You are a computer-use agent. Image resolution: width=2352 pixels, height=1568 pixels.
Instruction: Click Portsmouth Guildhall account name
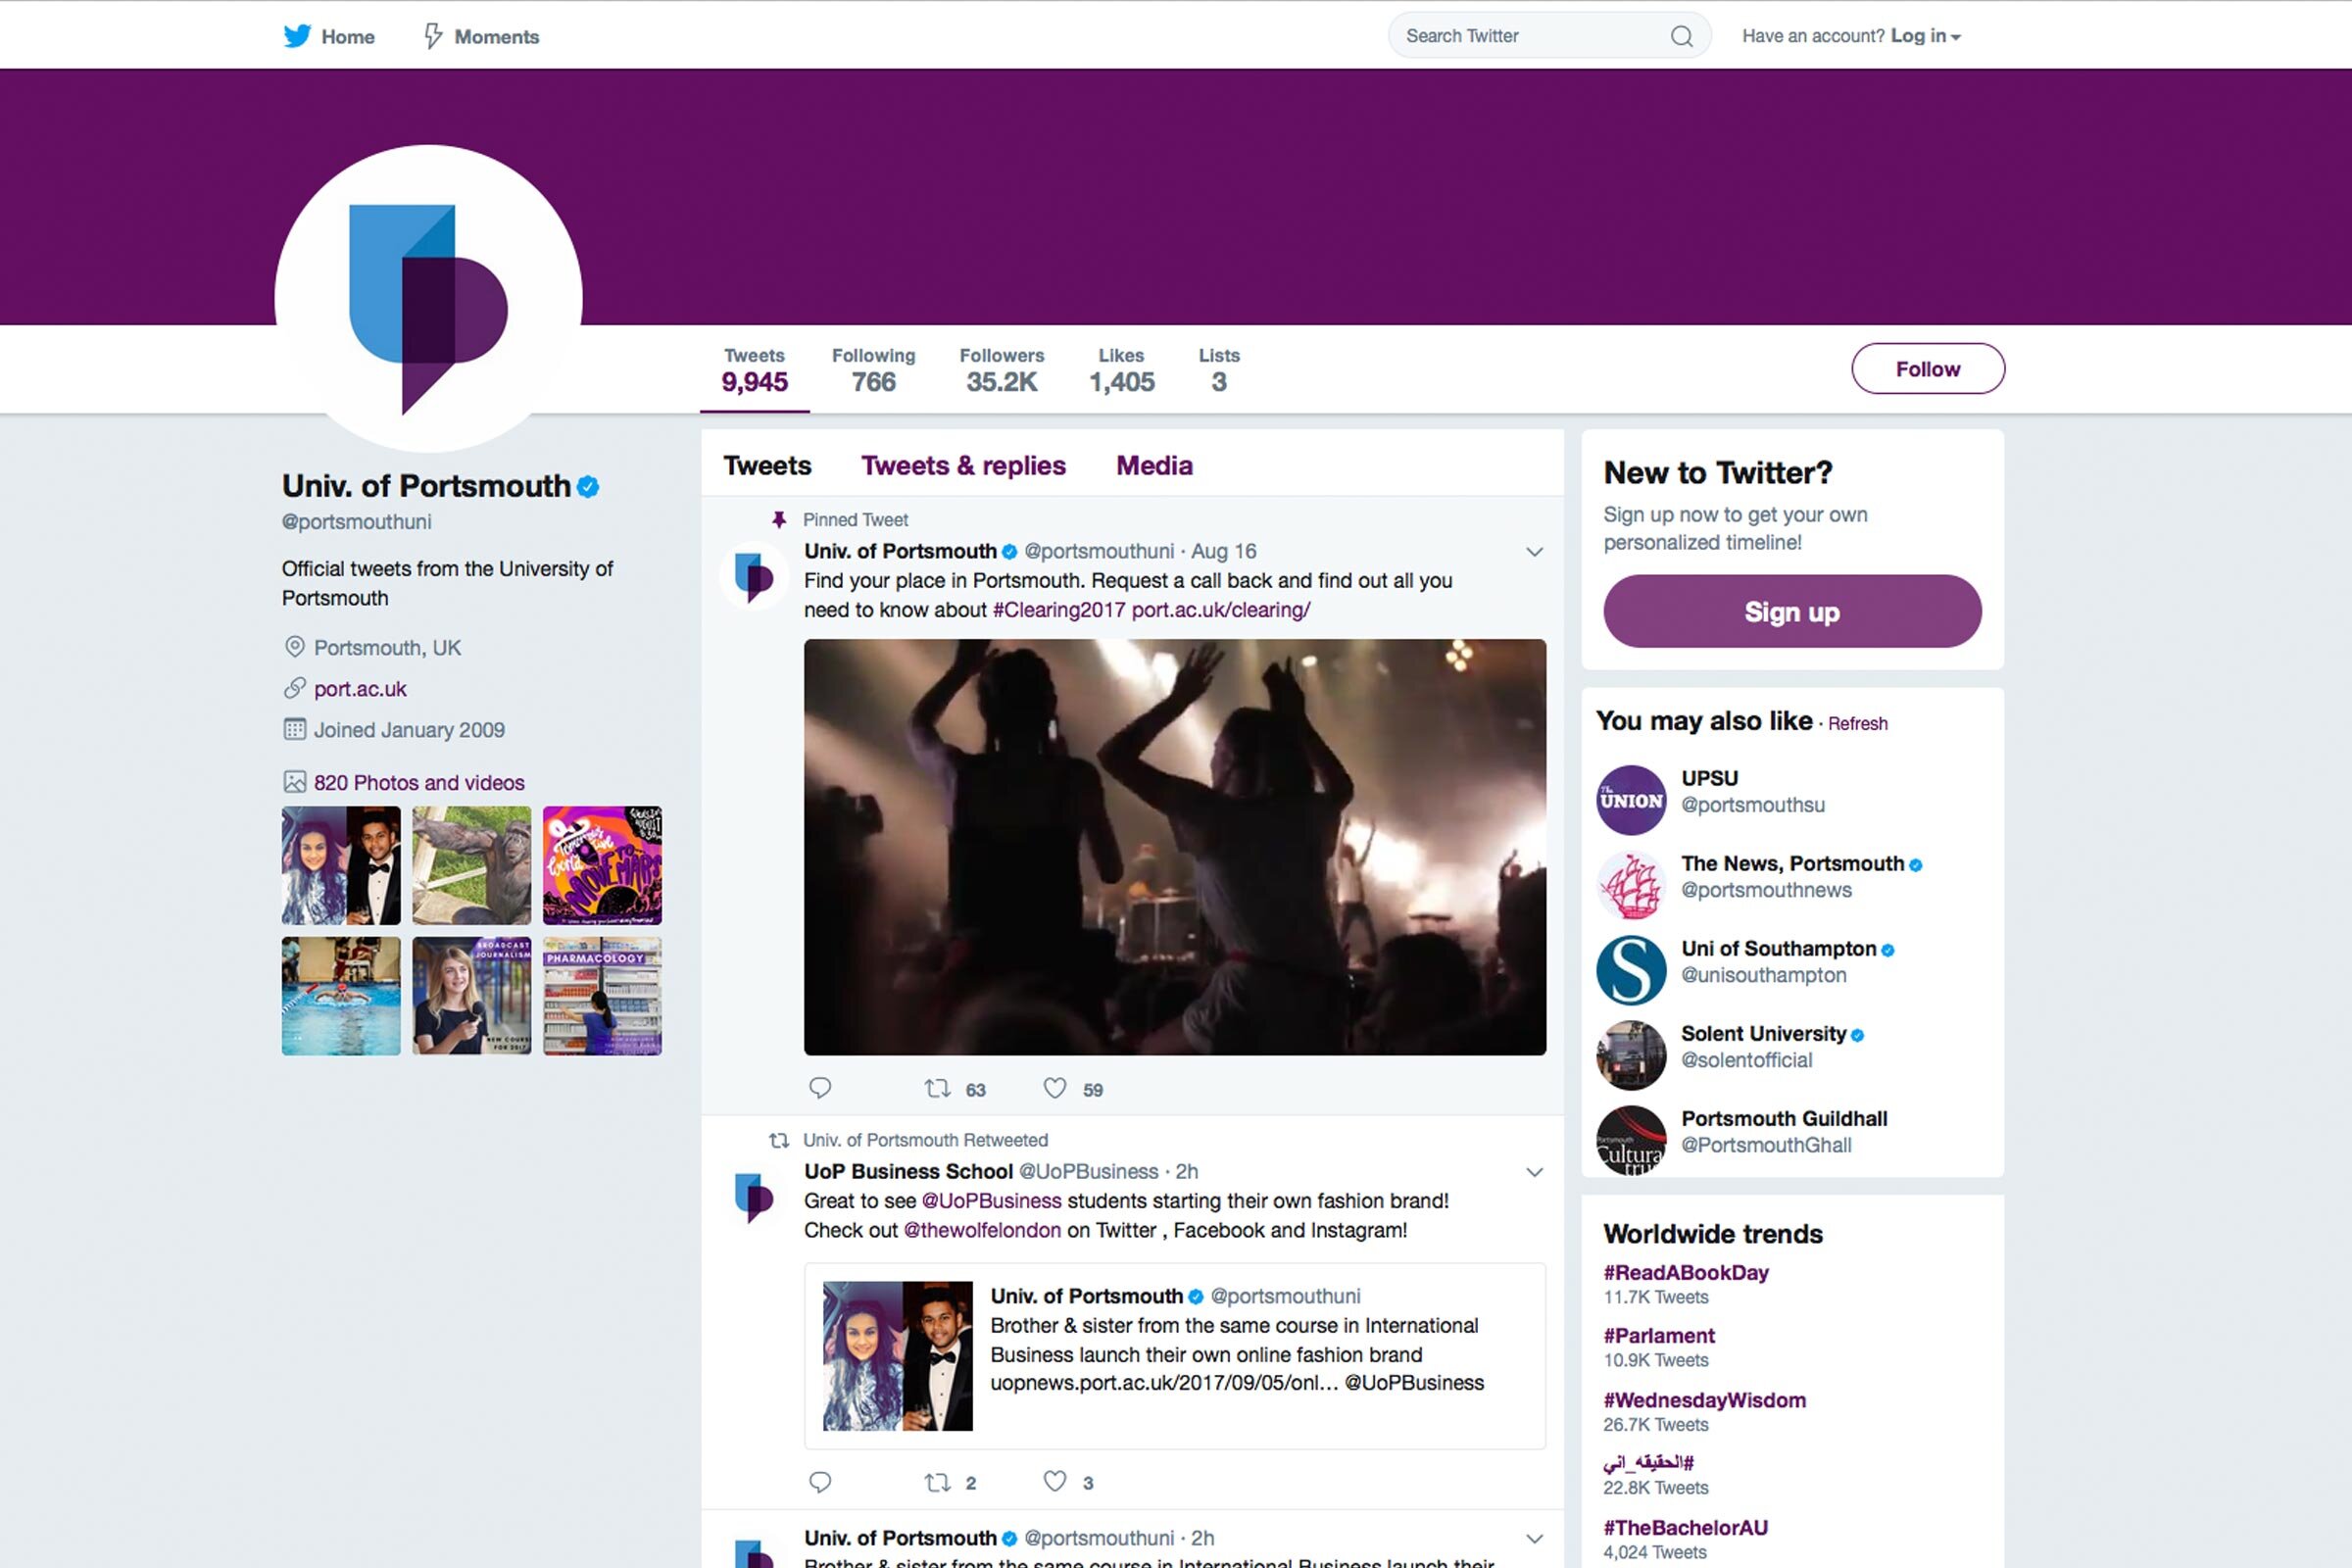(1784, 1118)
